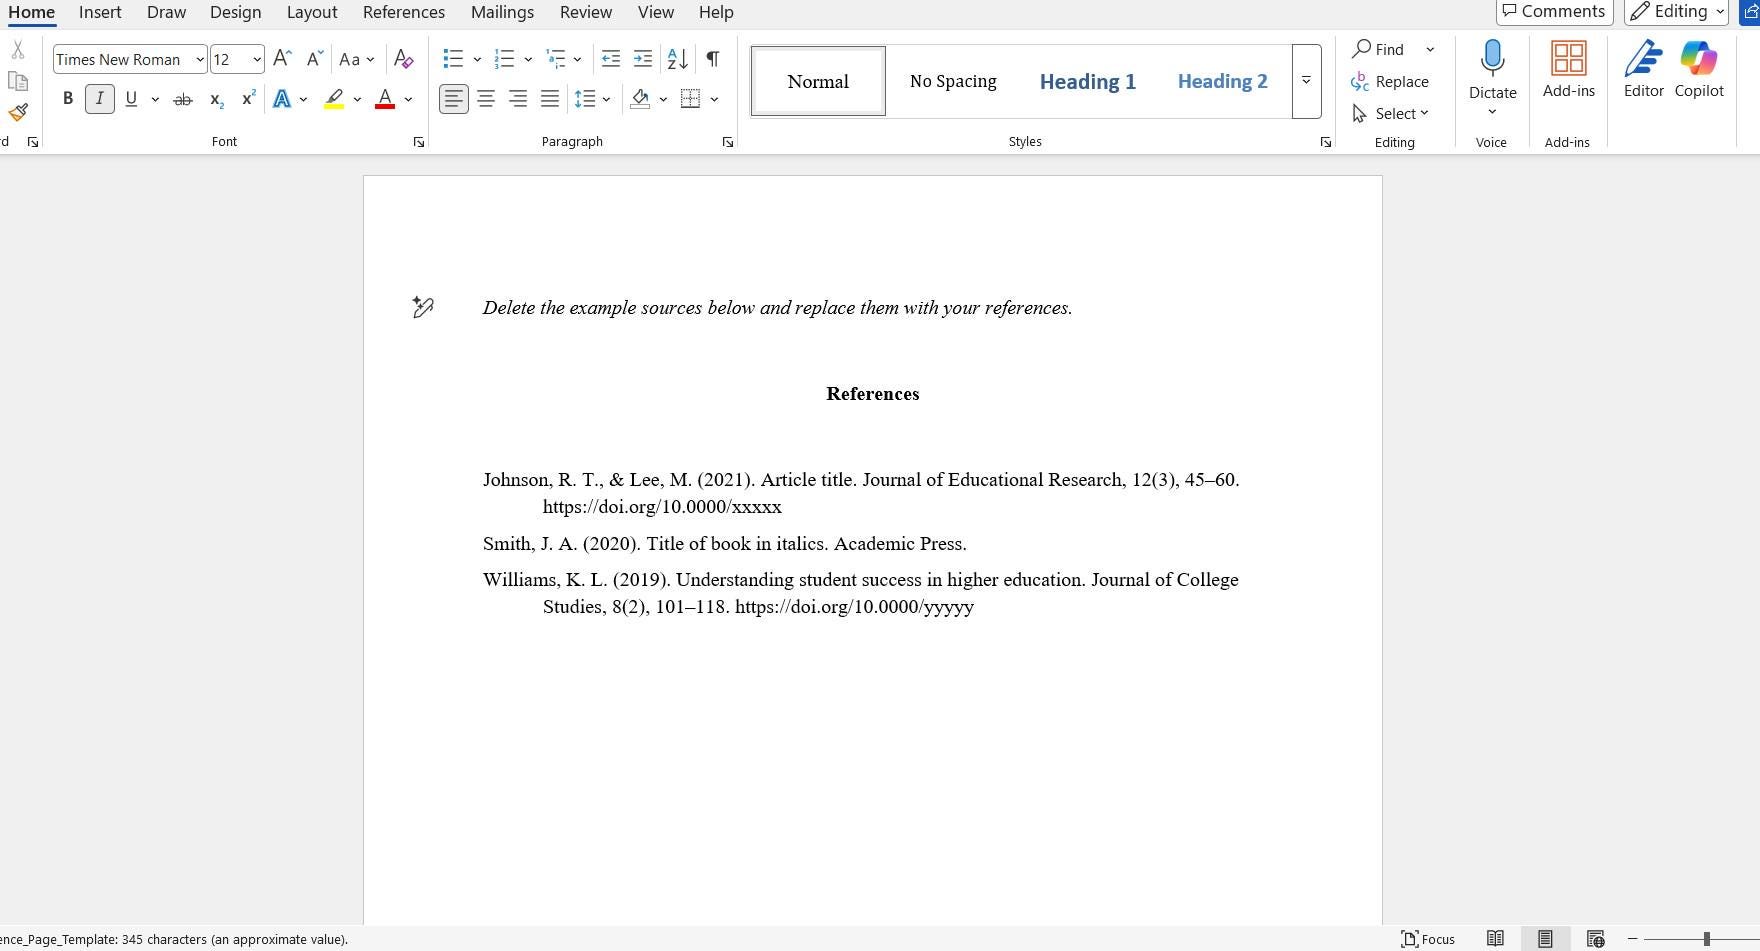This screenshot has height=951, width=1760.
Task: Open the Comments pane
Action: click(1554, 11)
